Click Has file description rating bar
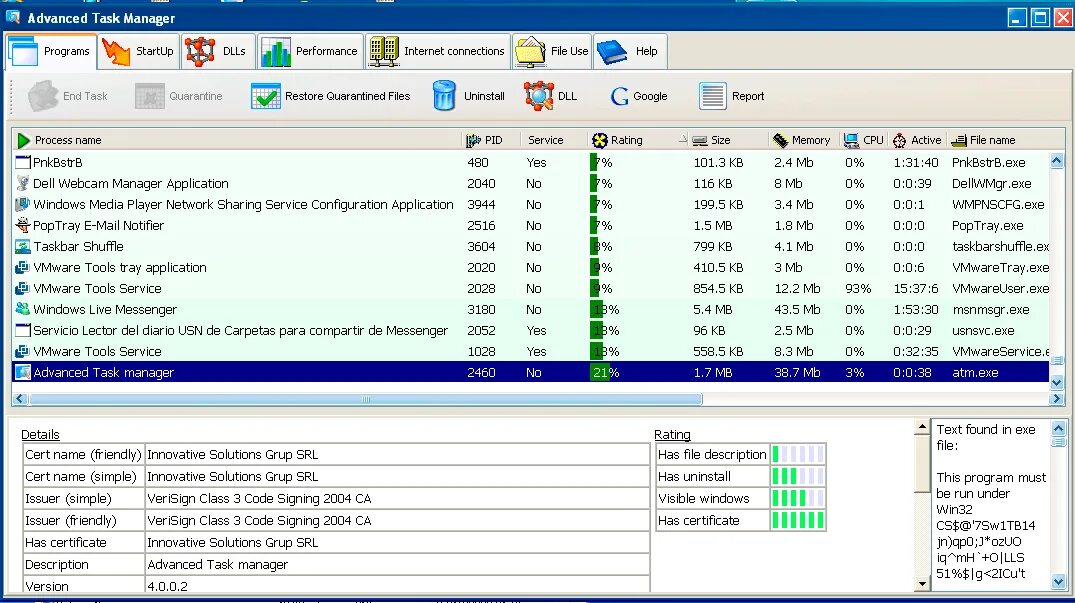 pyautogui.click(x=798, y=454)
